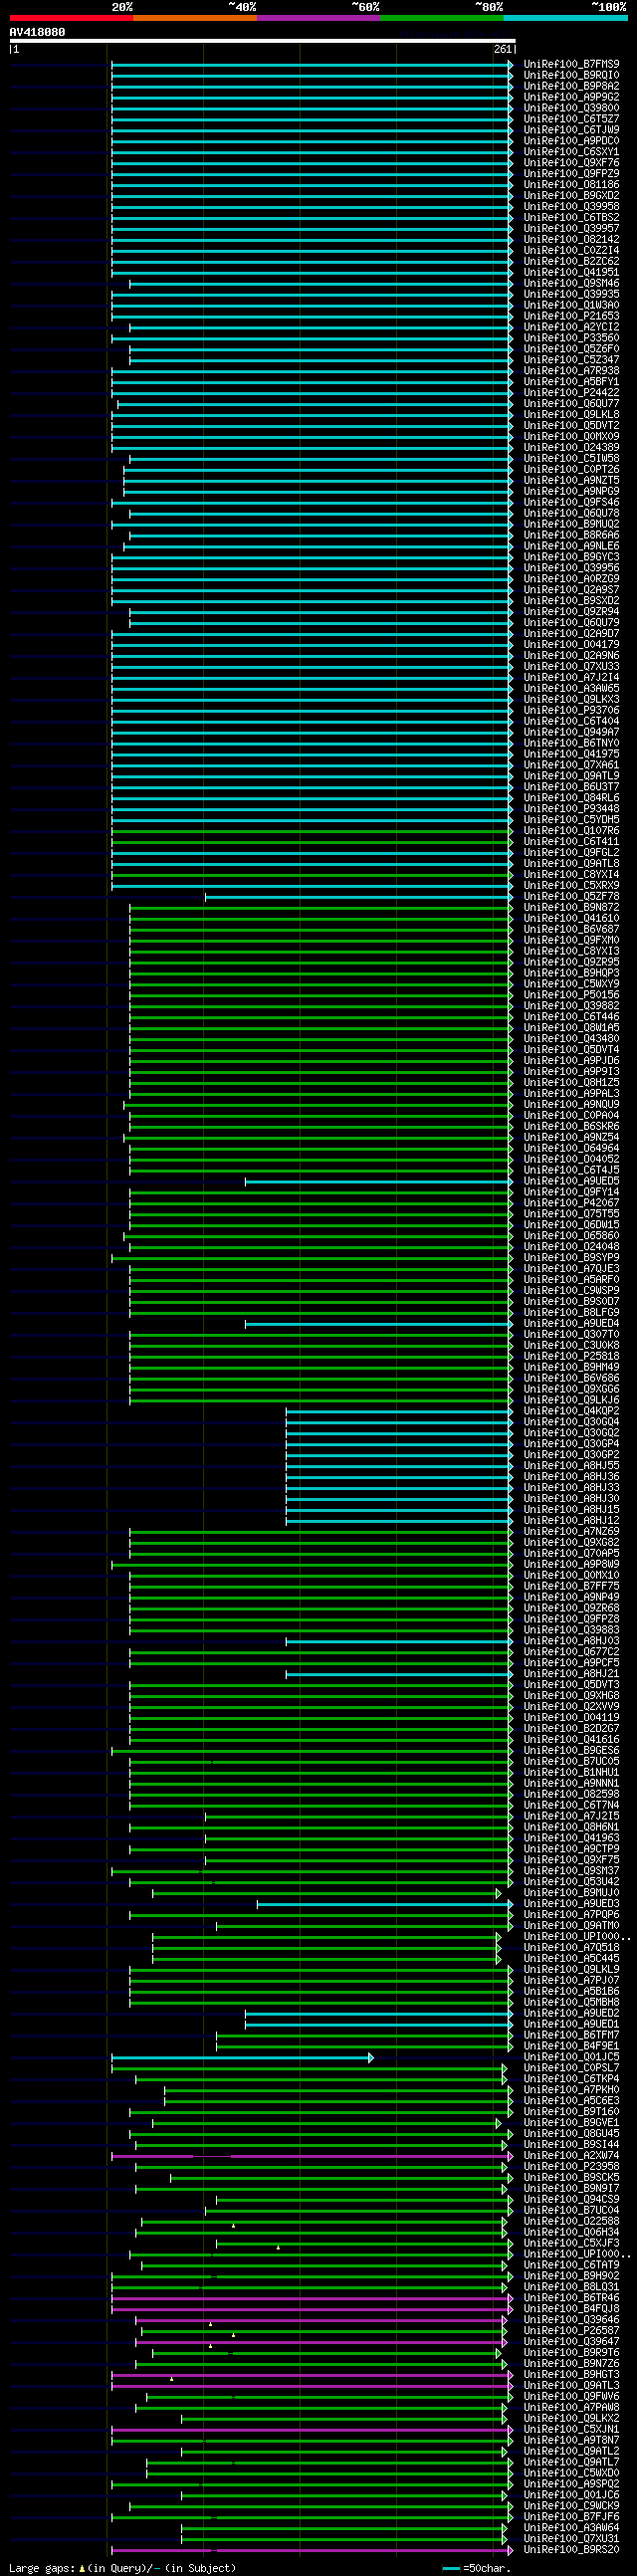Select hit UniRef100_Q01JC5
The width and height of the screenshot is (637, 2576).
tap(571, 2057)
